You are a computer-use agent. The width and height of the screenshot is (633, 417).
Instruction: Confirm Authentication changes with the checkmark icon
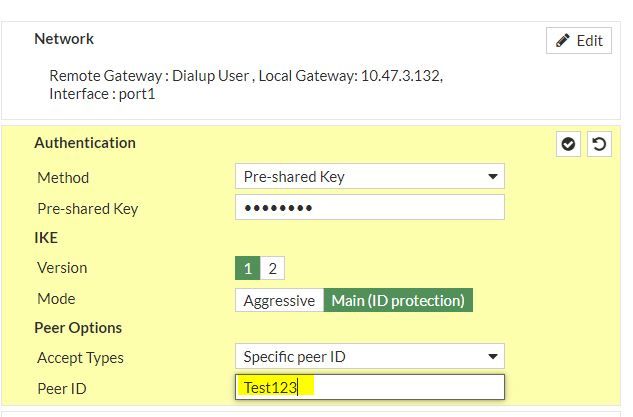coord(568,145)
